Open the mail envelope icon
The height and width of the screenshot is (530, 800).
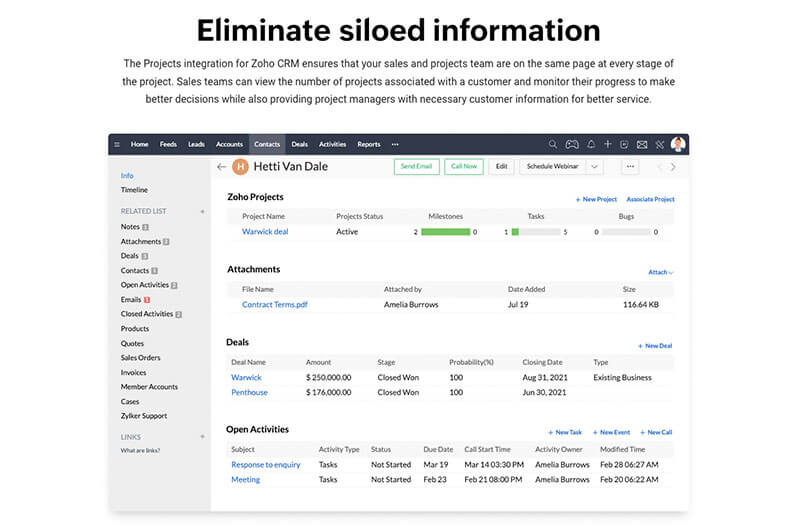tap(642, 144)
